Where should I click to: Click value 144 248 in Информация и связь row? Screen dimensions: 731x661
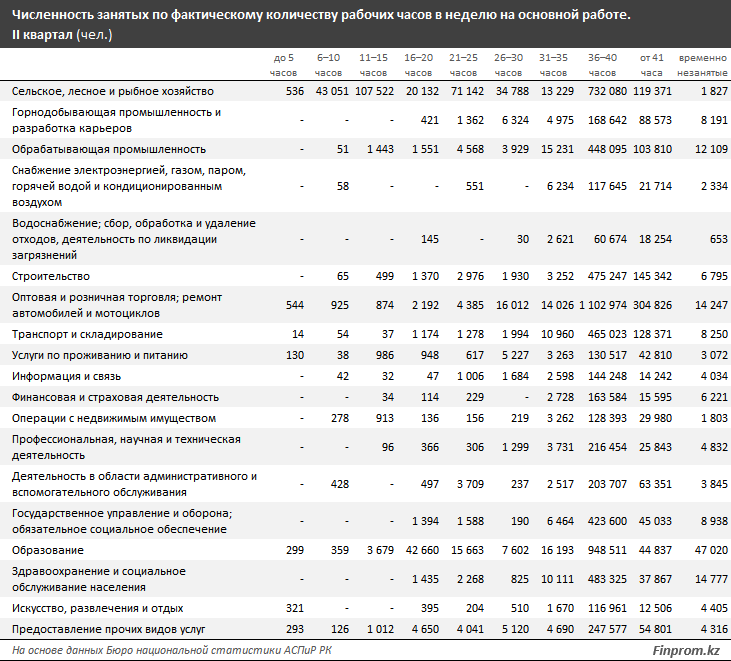pos(607,377)
